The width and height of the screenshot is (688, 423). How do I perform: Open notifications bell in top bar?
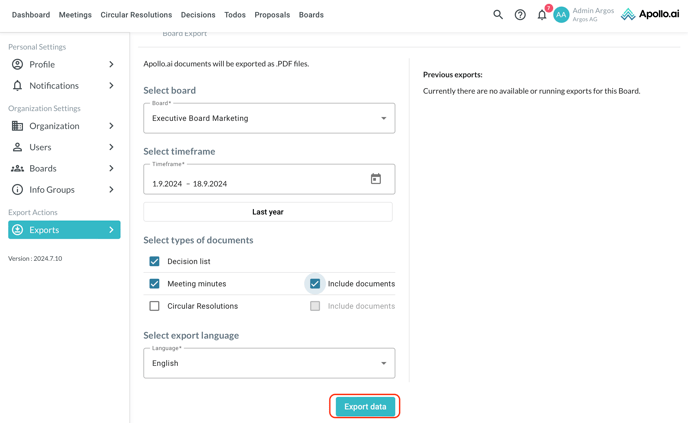542,15
